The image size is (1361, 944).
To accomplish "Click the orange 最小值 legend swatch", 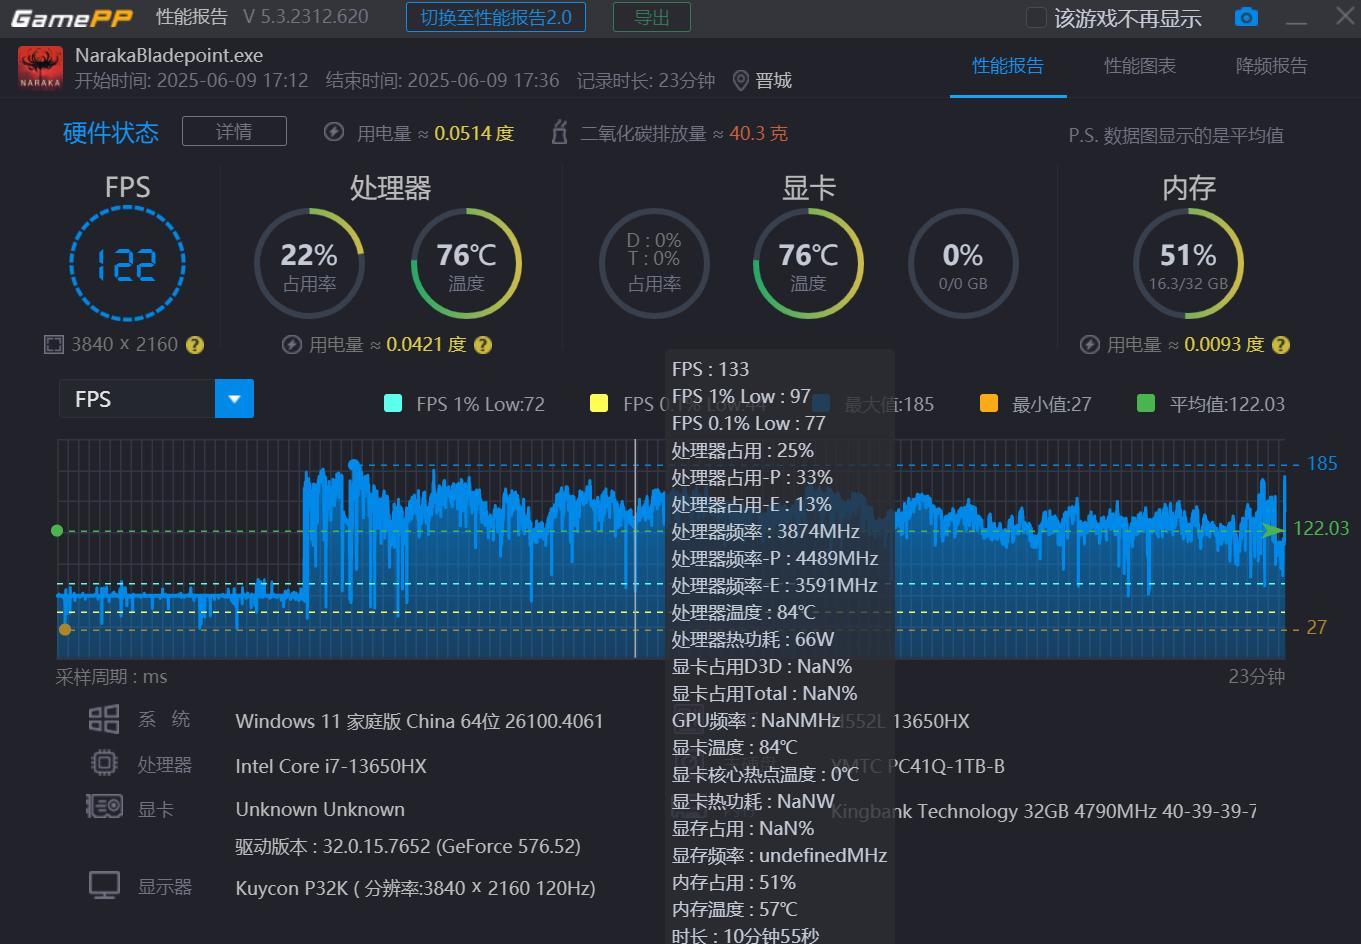I will [x=989, y=403].
